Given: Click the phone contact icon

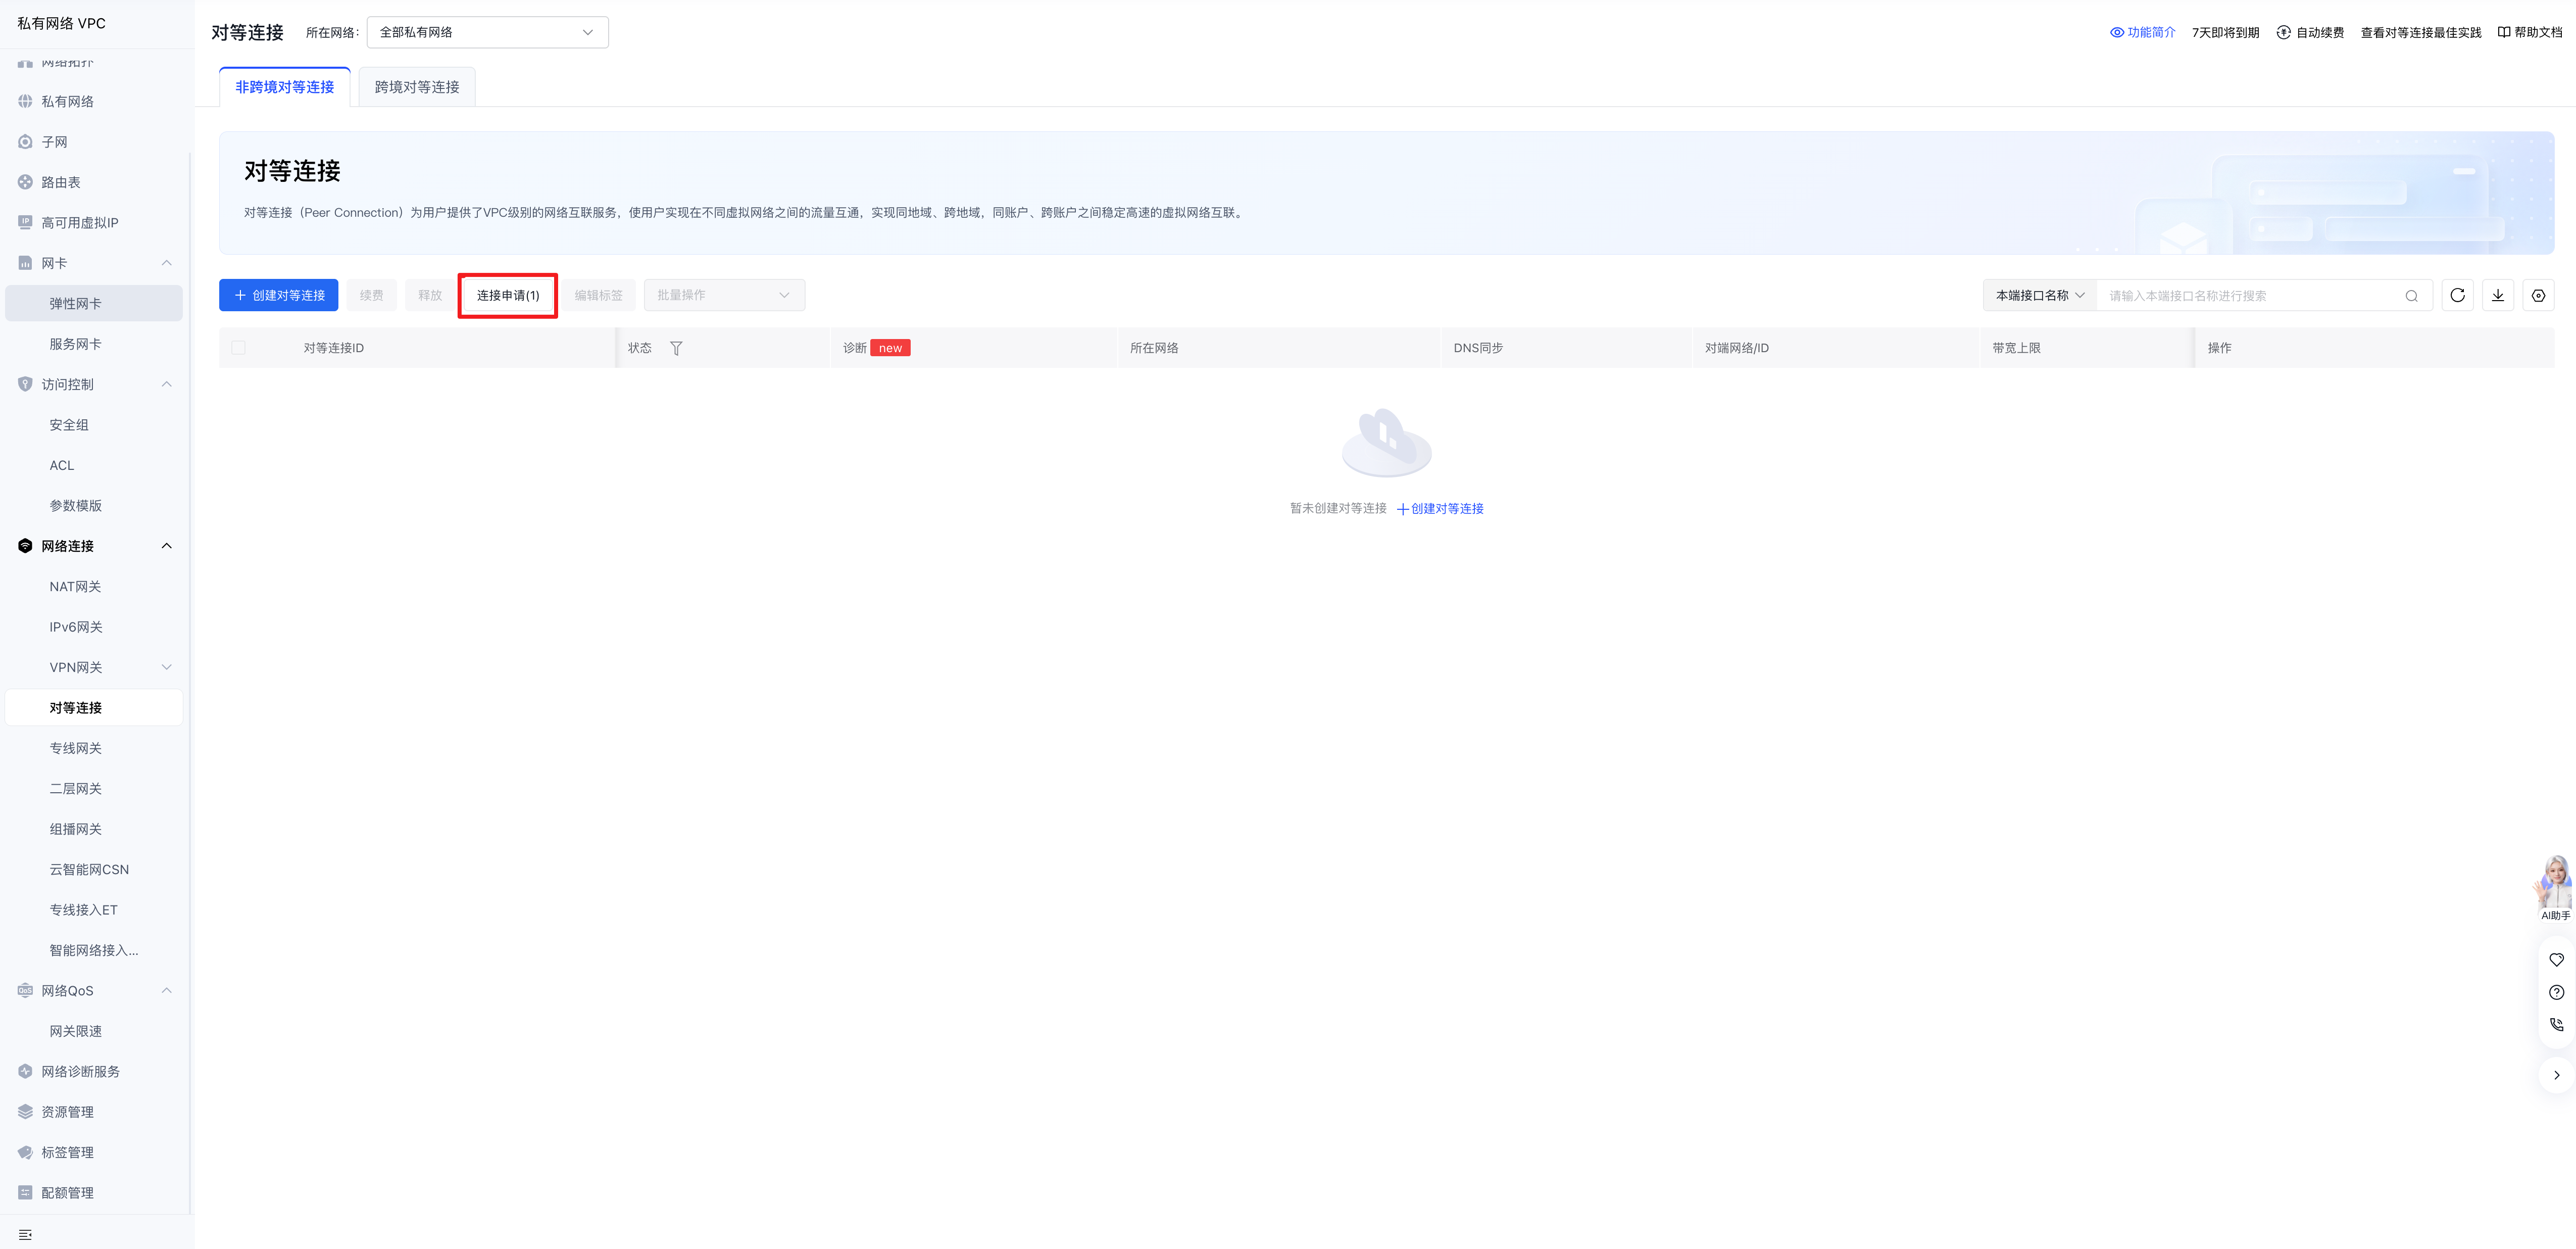Looking at the screenshot, I should click(2556, 1024).
